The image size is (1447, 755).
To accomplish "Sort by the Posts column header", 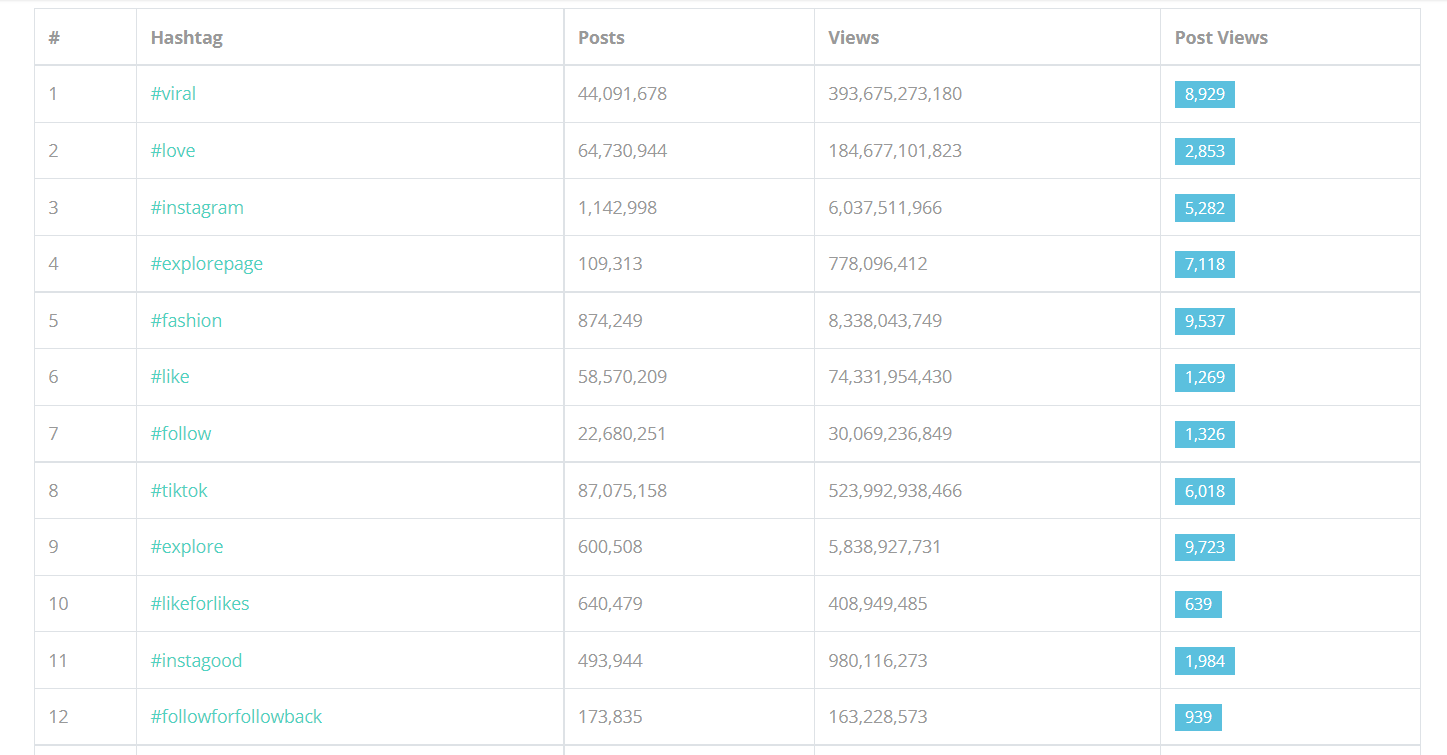I will (600, 37).
